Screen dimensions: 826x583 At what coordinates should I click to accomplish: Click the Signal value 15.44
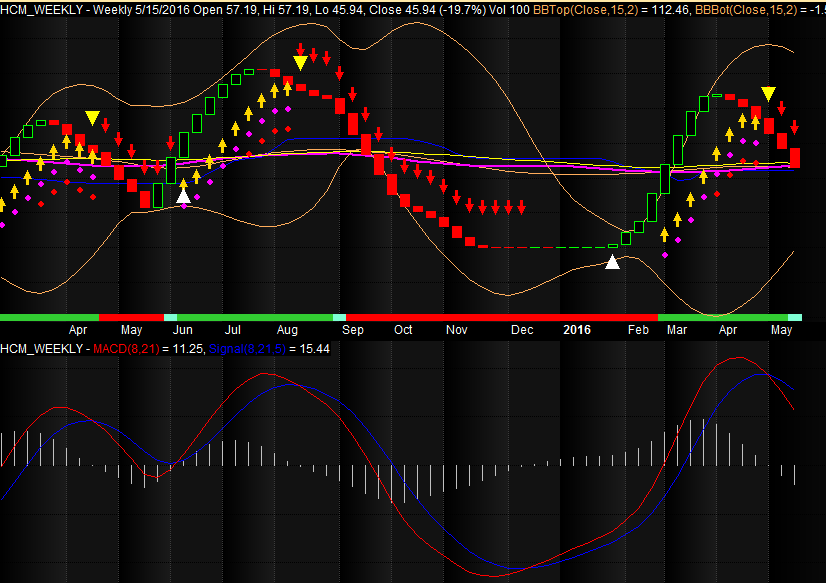click(x=314, y=349)
